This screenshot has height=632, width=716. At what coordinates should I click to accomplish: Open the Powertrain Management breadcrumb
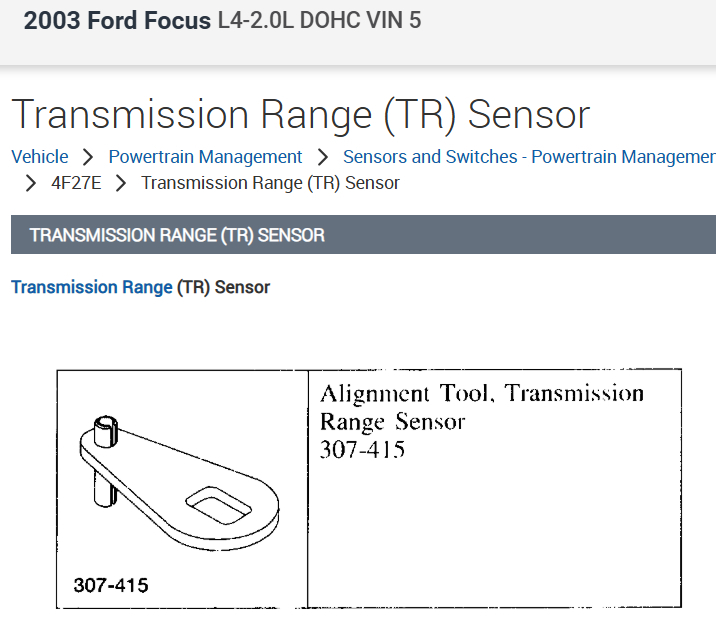pyautogui.click(x=205, y=157)
